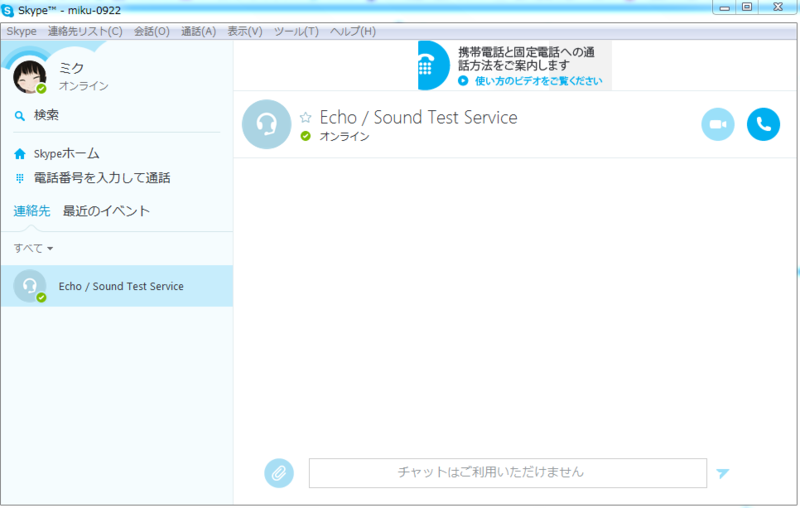Open the 連絡先リスト(C) menu
Viewport: 800px width, 508px height.
coord(85,31)
